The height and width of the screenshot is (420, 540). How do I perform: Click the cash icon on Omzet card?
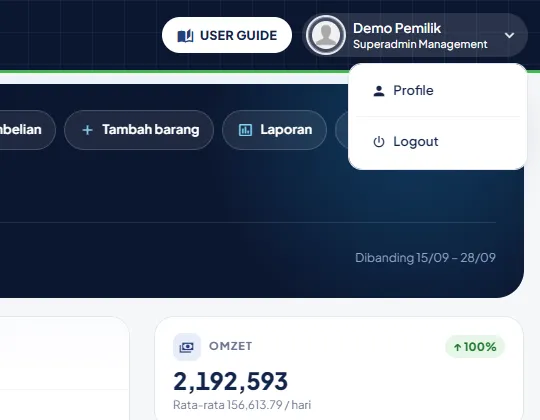[187, 347]
